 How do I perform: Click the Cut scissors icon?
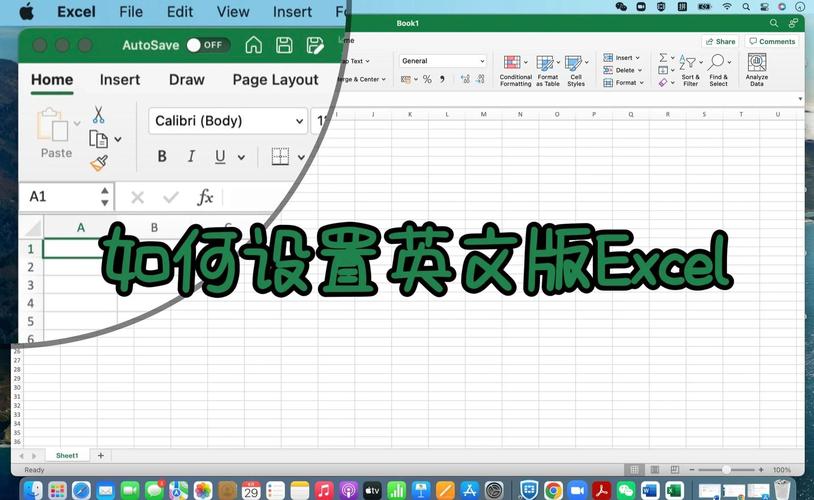[x=98, y=115]
